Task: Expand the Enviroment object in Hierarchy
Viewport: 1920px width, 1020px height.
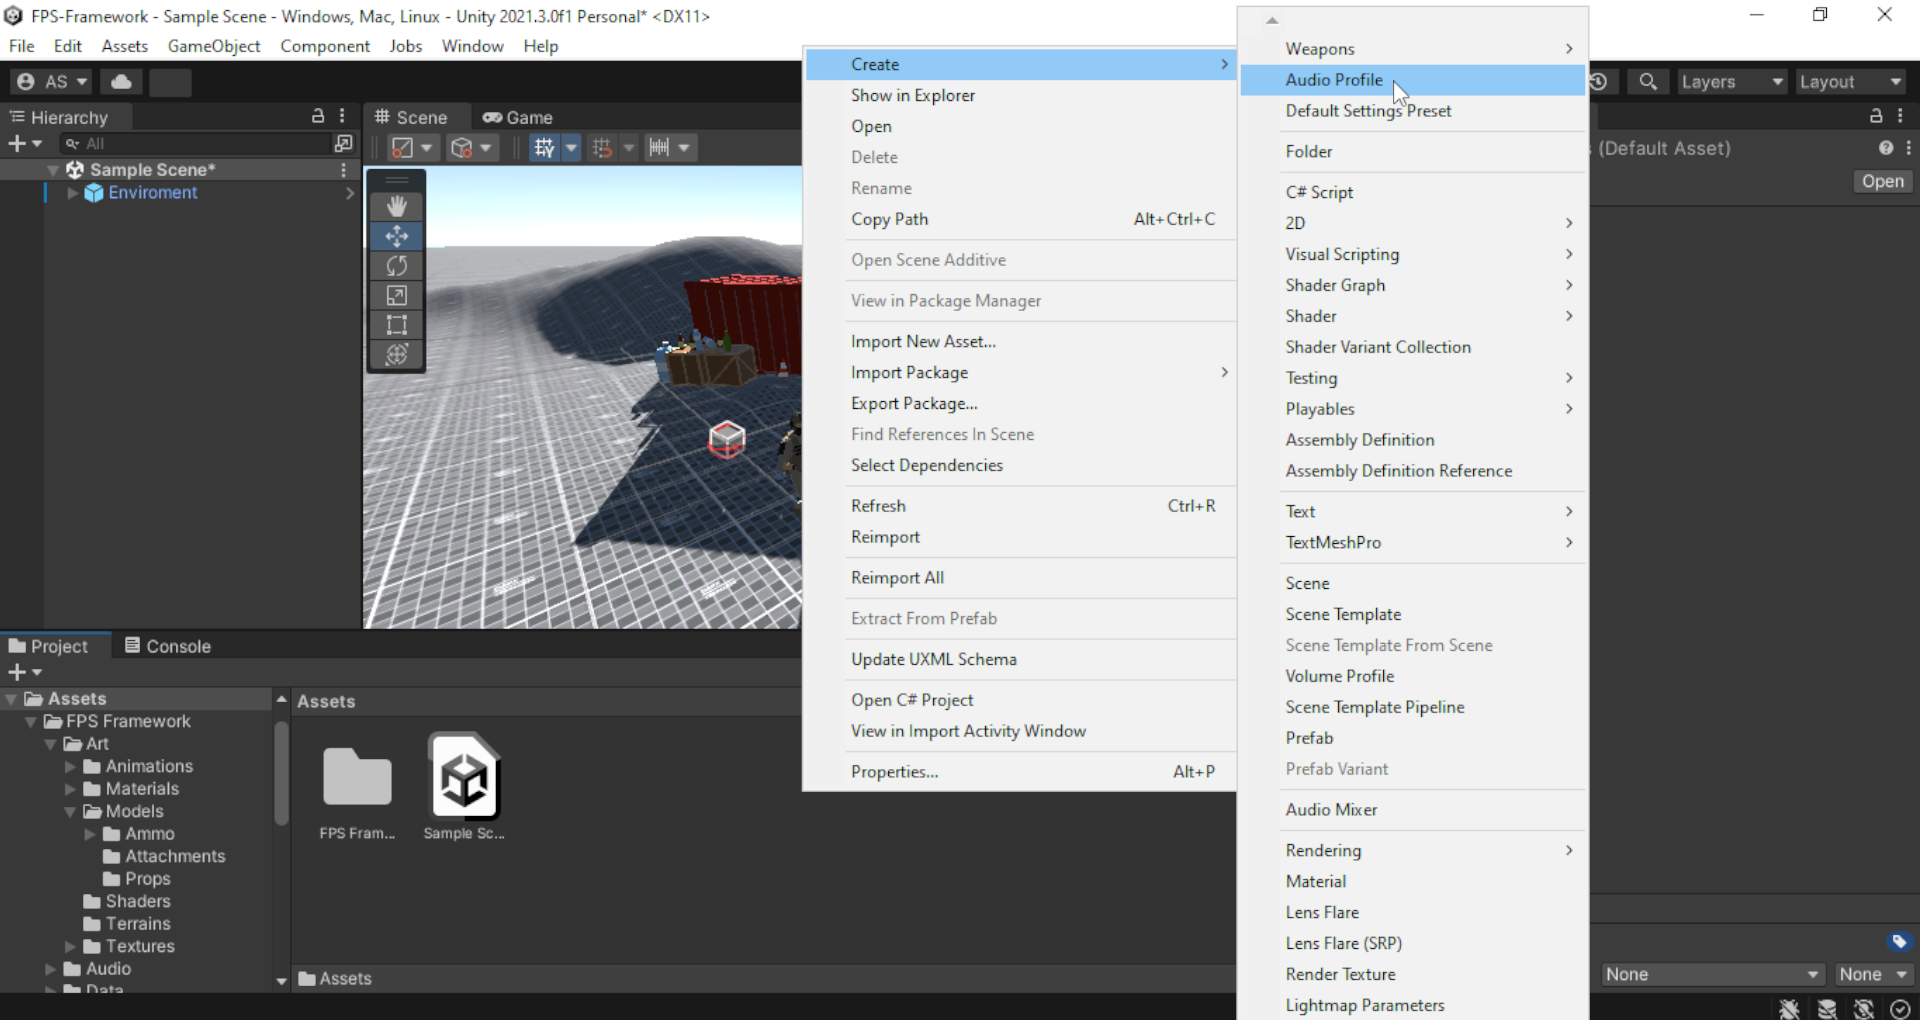Action: (x=72, y=193)
